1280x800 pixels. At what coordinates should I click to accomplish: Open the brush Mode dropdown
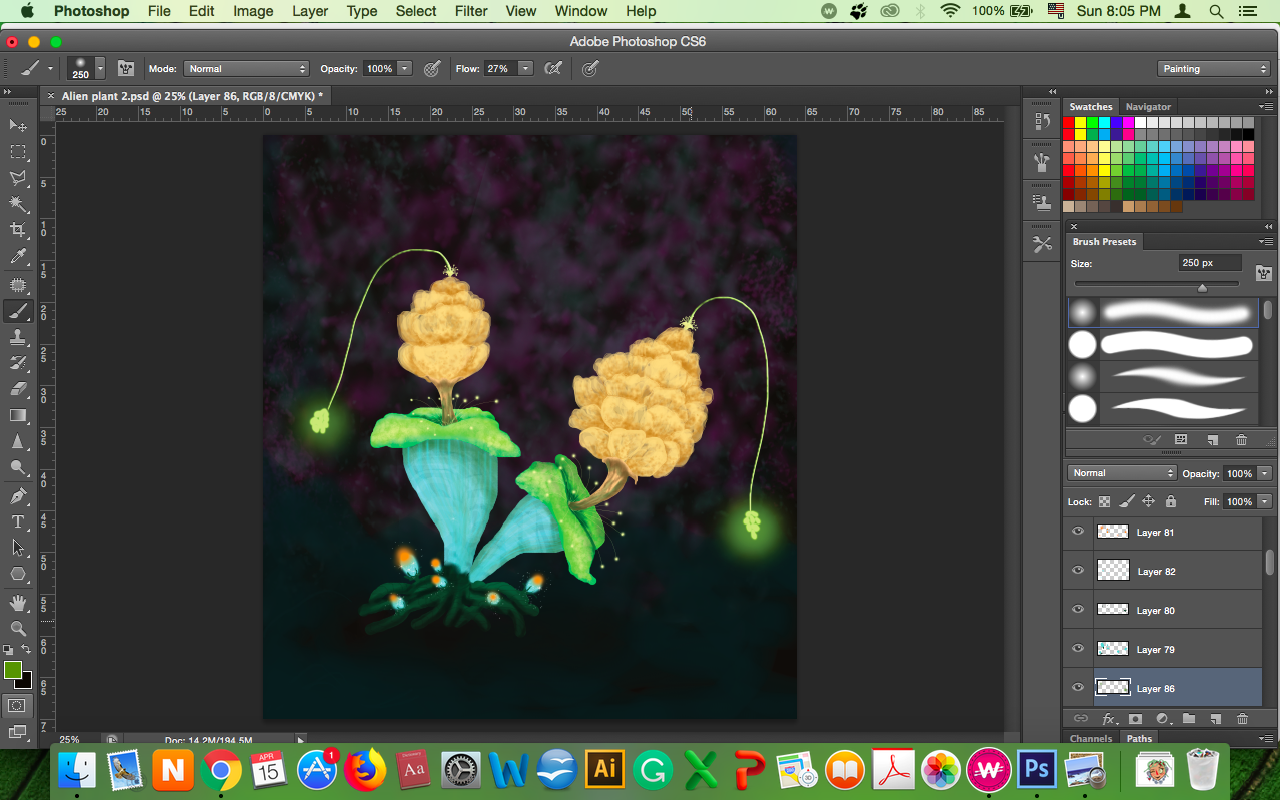pos(246,69)
